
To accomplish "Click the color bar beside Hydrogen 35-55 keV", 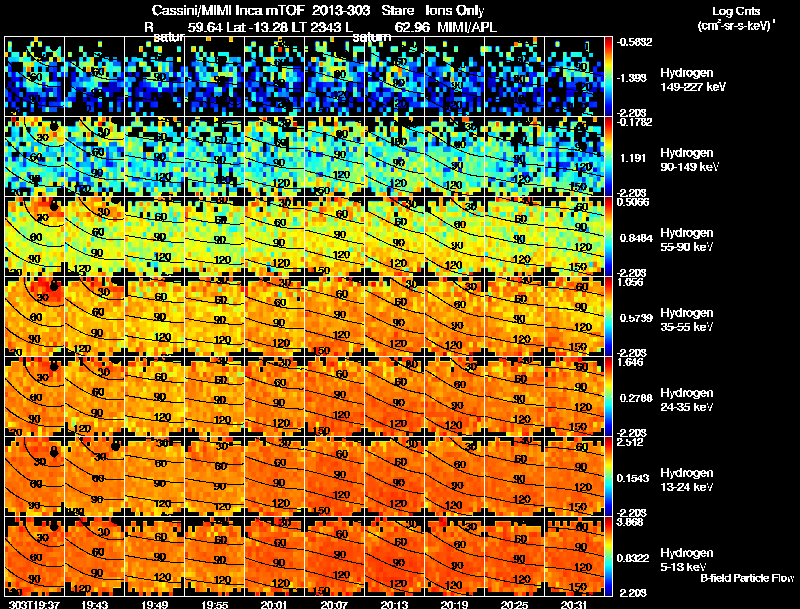I will (x=608, y=316).
